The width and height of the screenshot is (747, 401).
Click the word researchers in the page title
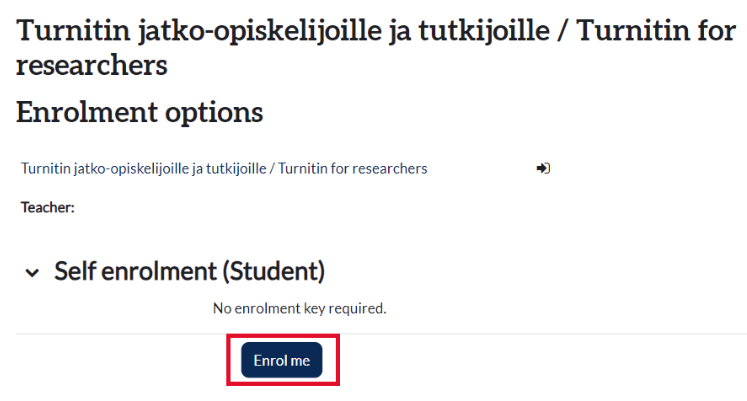92,67
